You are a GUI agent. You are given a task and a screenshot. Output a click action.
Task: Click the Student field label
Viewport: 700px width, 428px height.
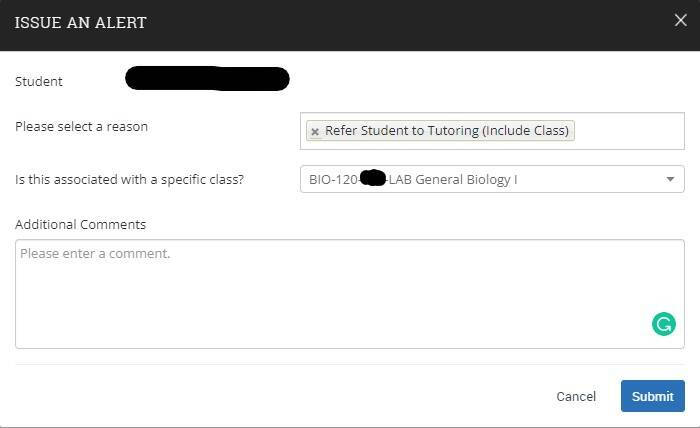point(39,81)
